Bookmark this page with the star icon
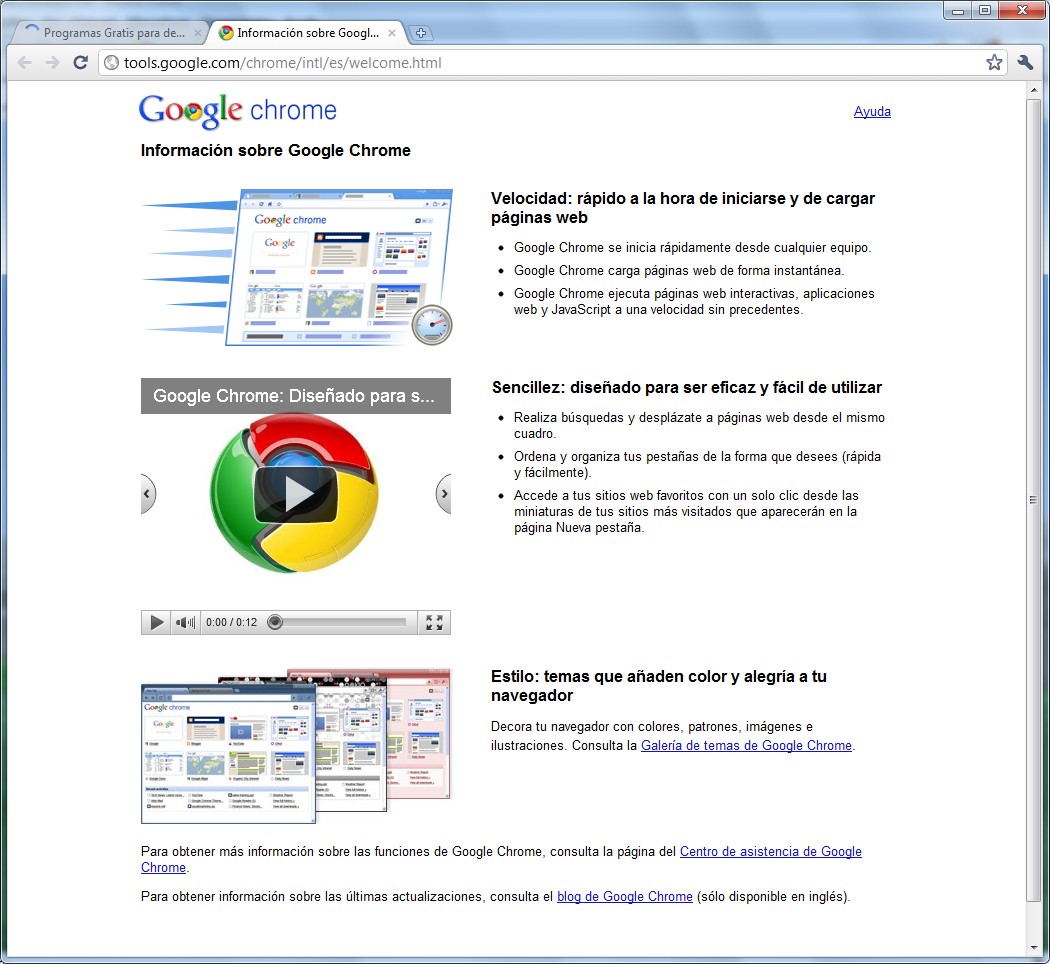Image resolution: width=1050 pixels, height=964 pixels. coord(994,63)
